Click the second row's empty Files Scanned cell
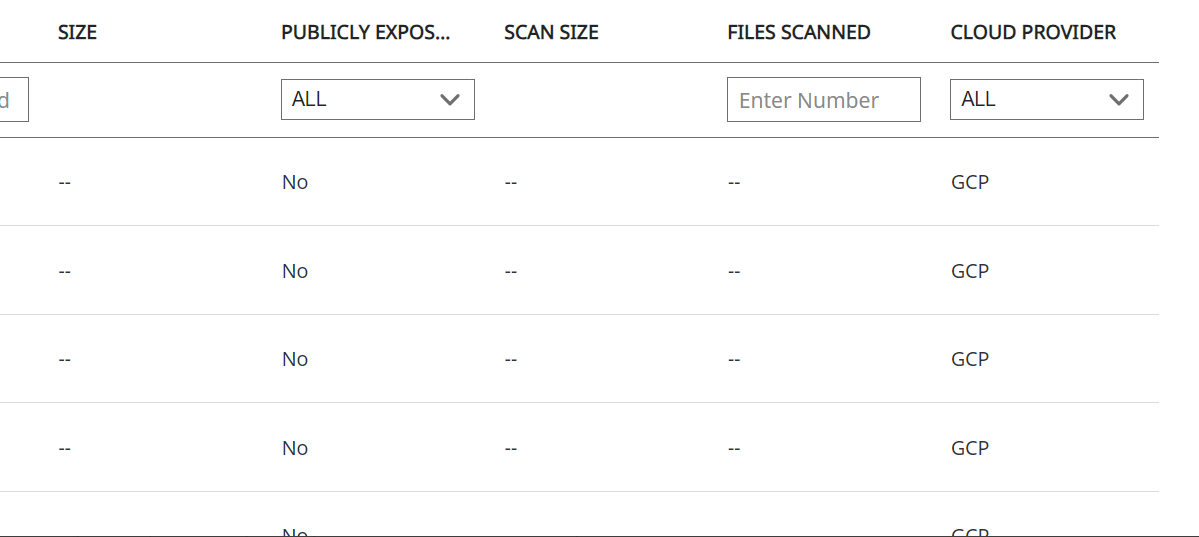This screenshot has width=1199, height=537. point(733,271)
